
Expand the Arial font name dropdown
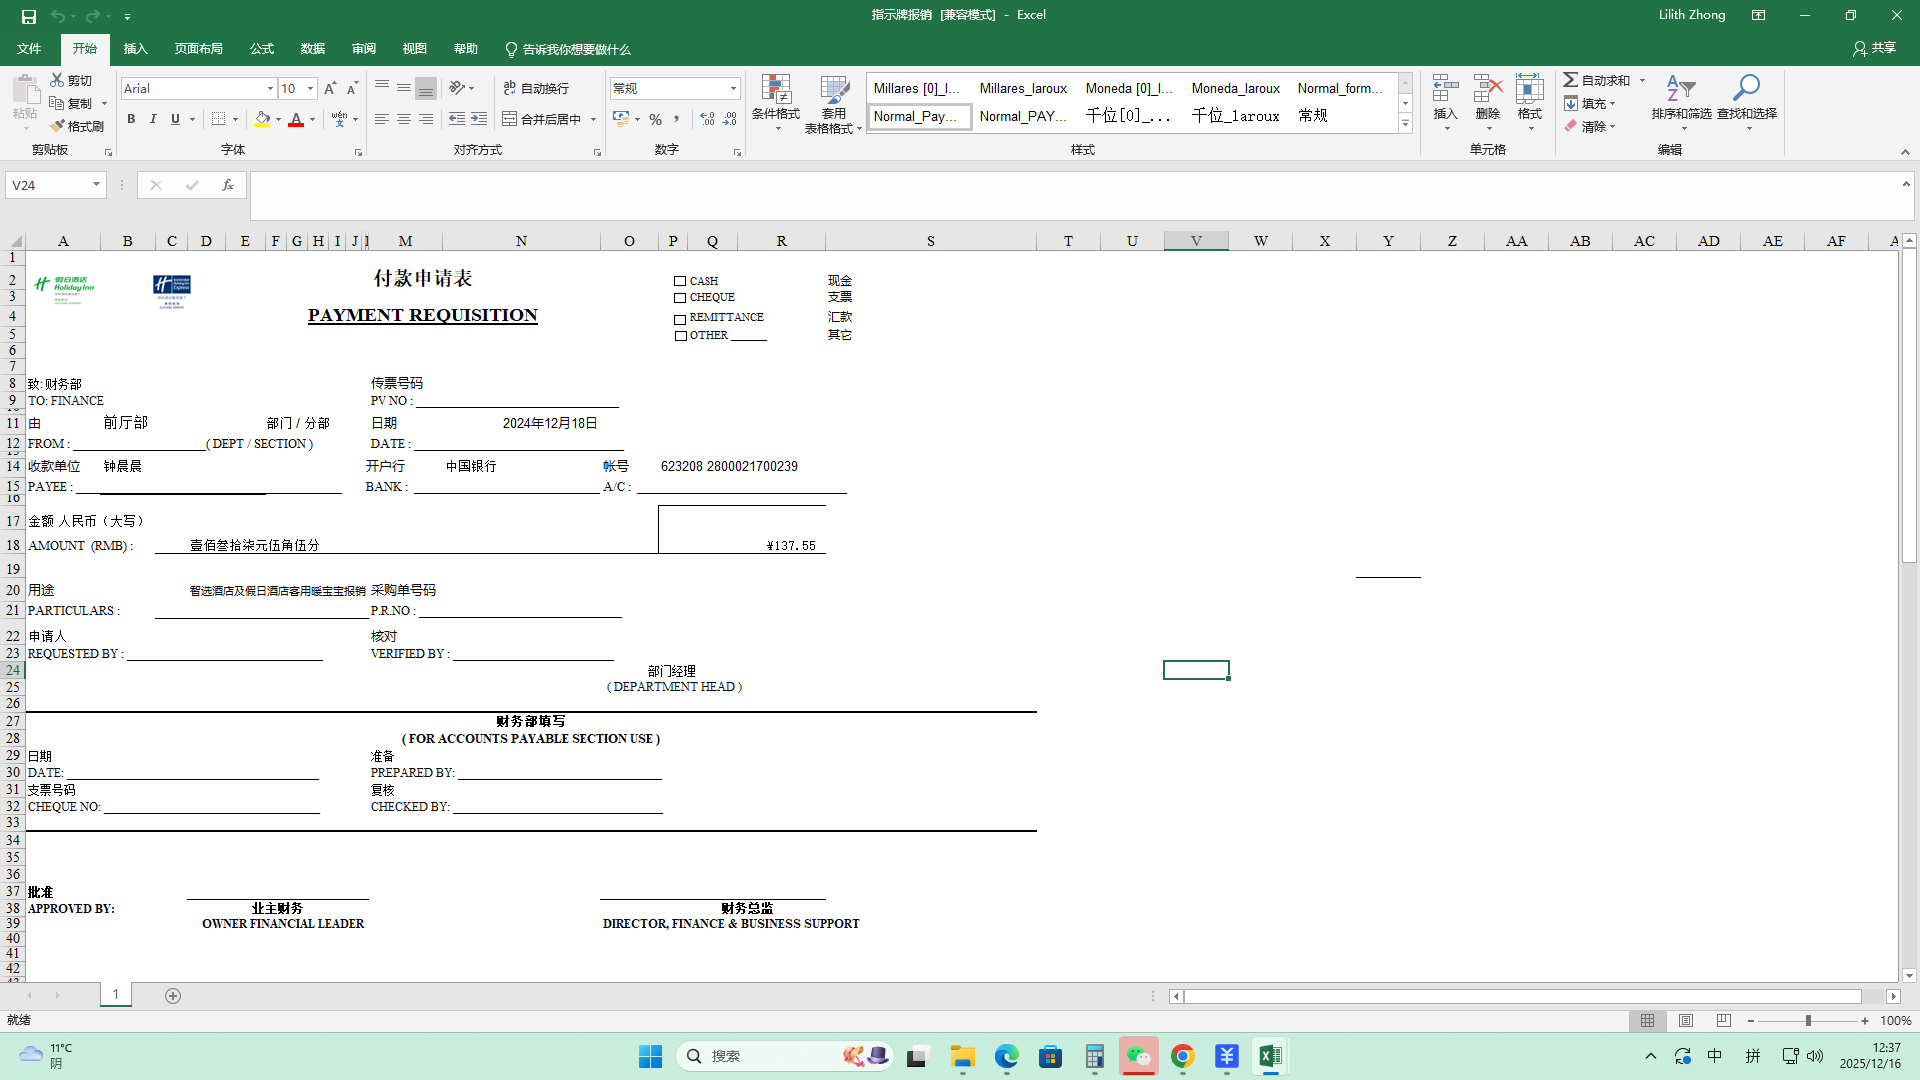[x=270, y=89]
